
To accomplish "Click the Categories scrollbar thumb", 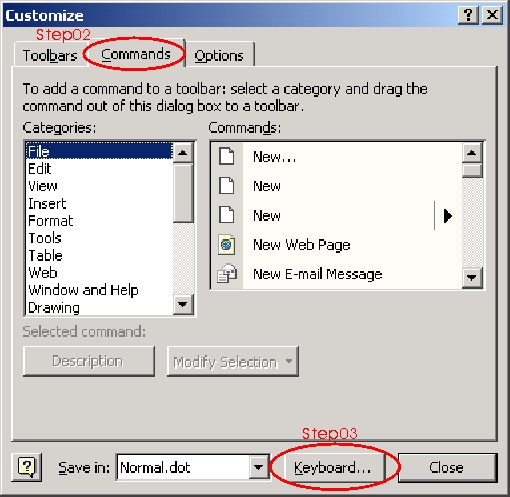I will pyautogui.click(x=183, y=193).
